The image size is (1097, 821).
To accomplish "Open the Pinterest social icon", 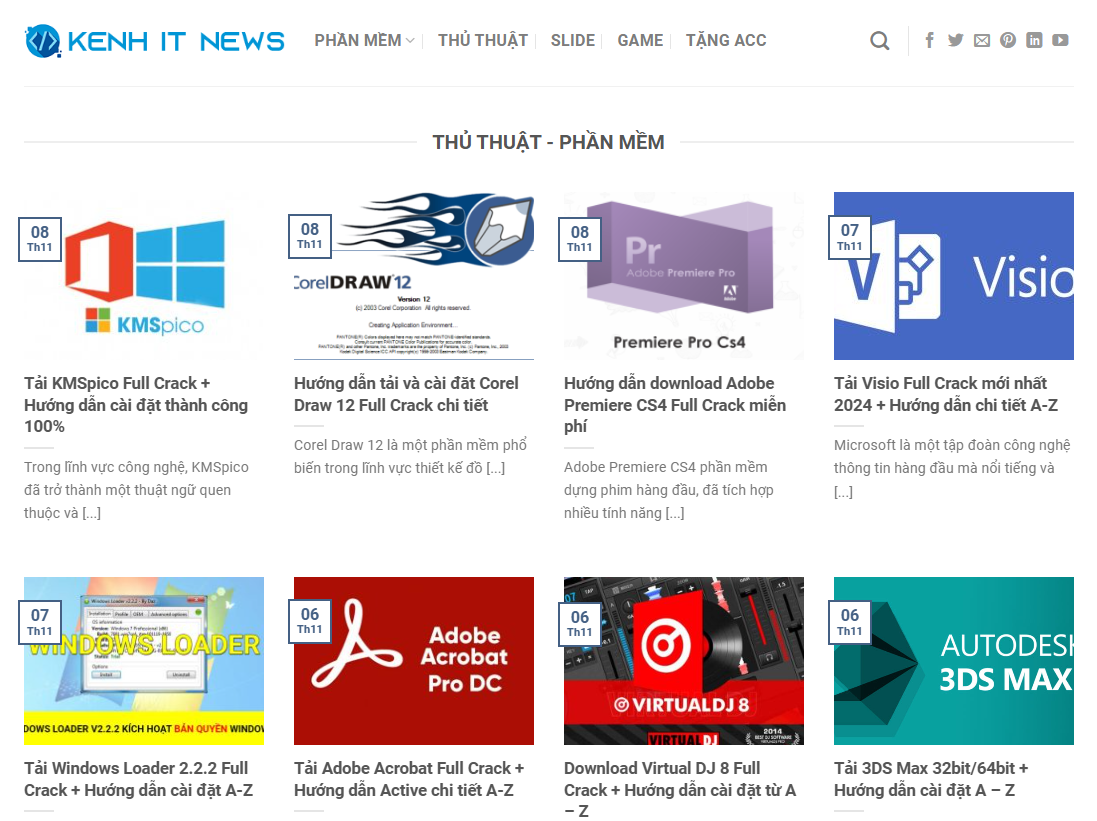I will (x=1007, y=40).
